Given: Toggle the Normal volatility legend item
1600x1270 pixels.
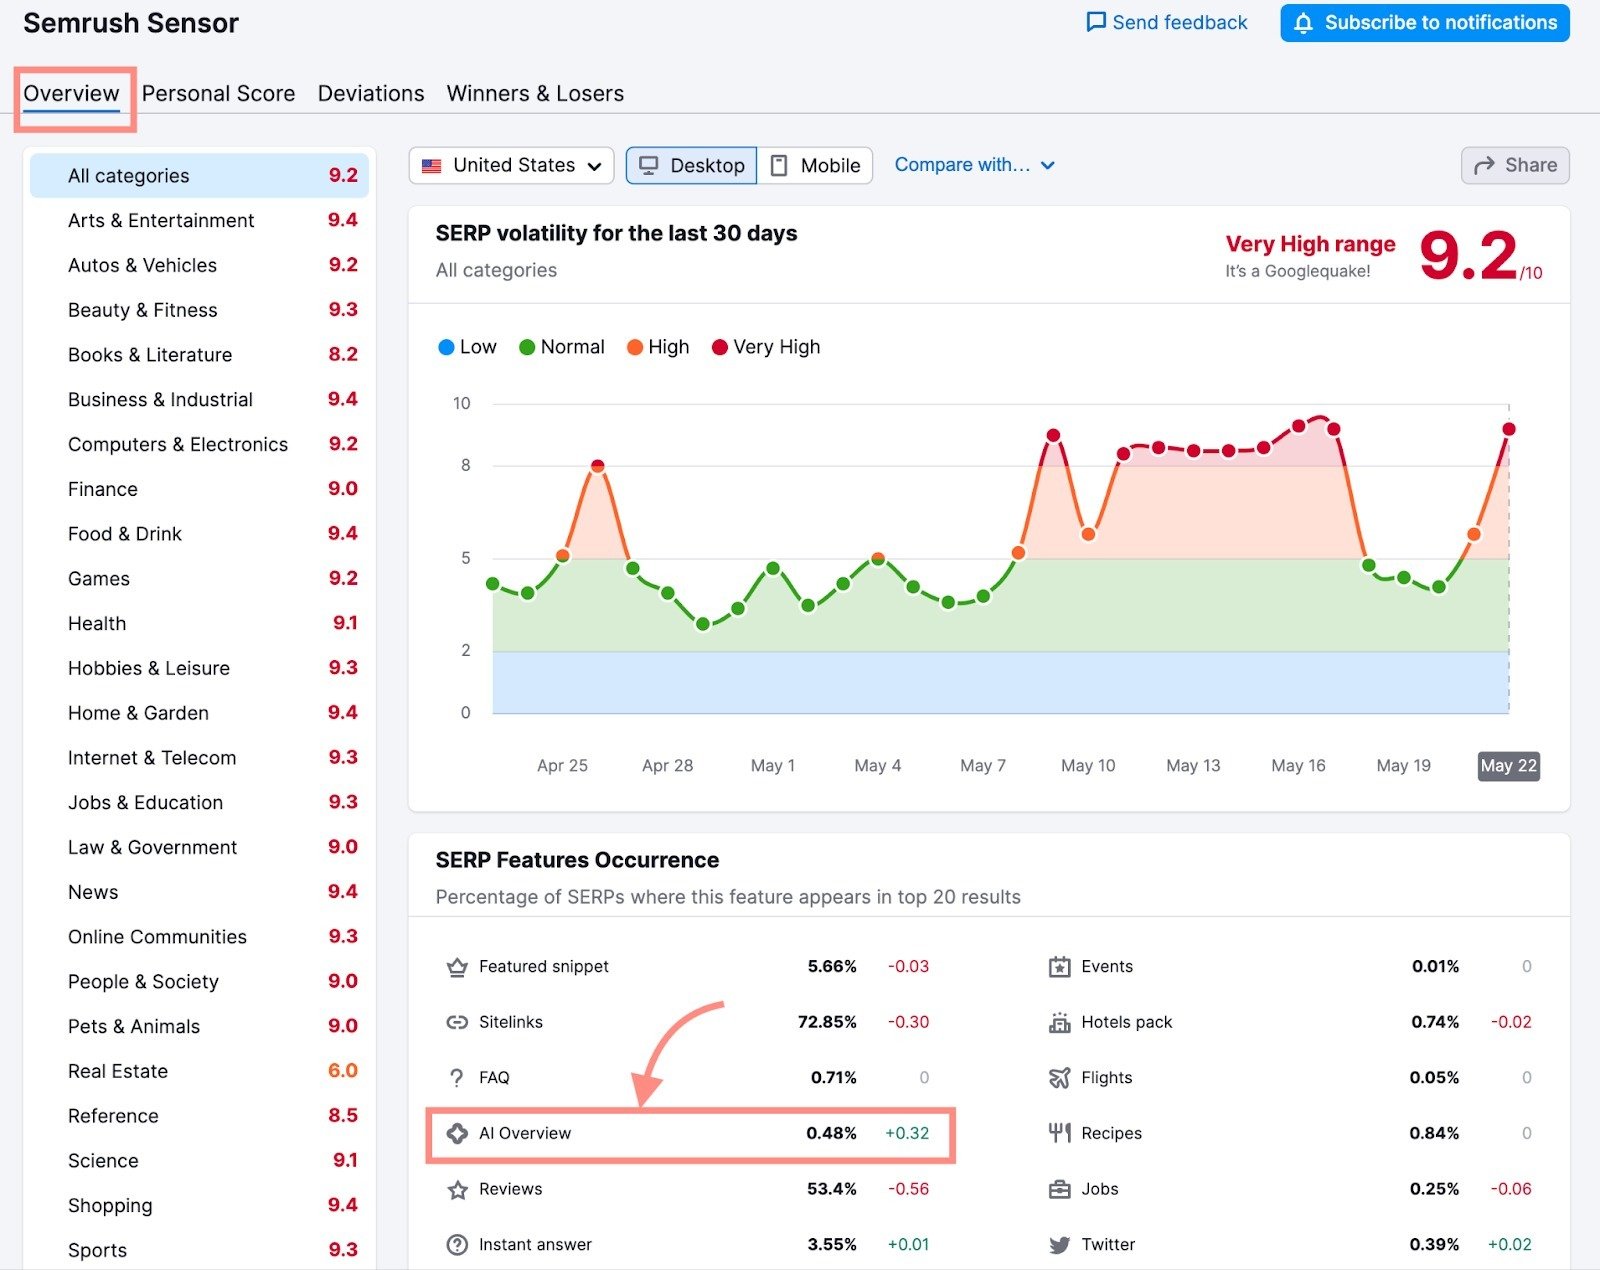Looking at the screenshot, I should click(562, 347).
